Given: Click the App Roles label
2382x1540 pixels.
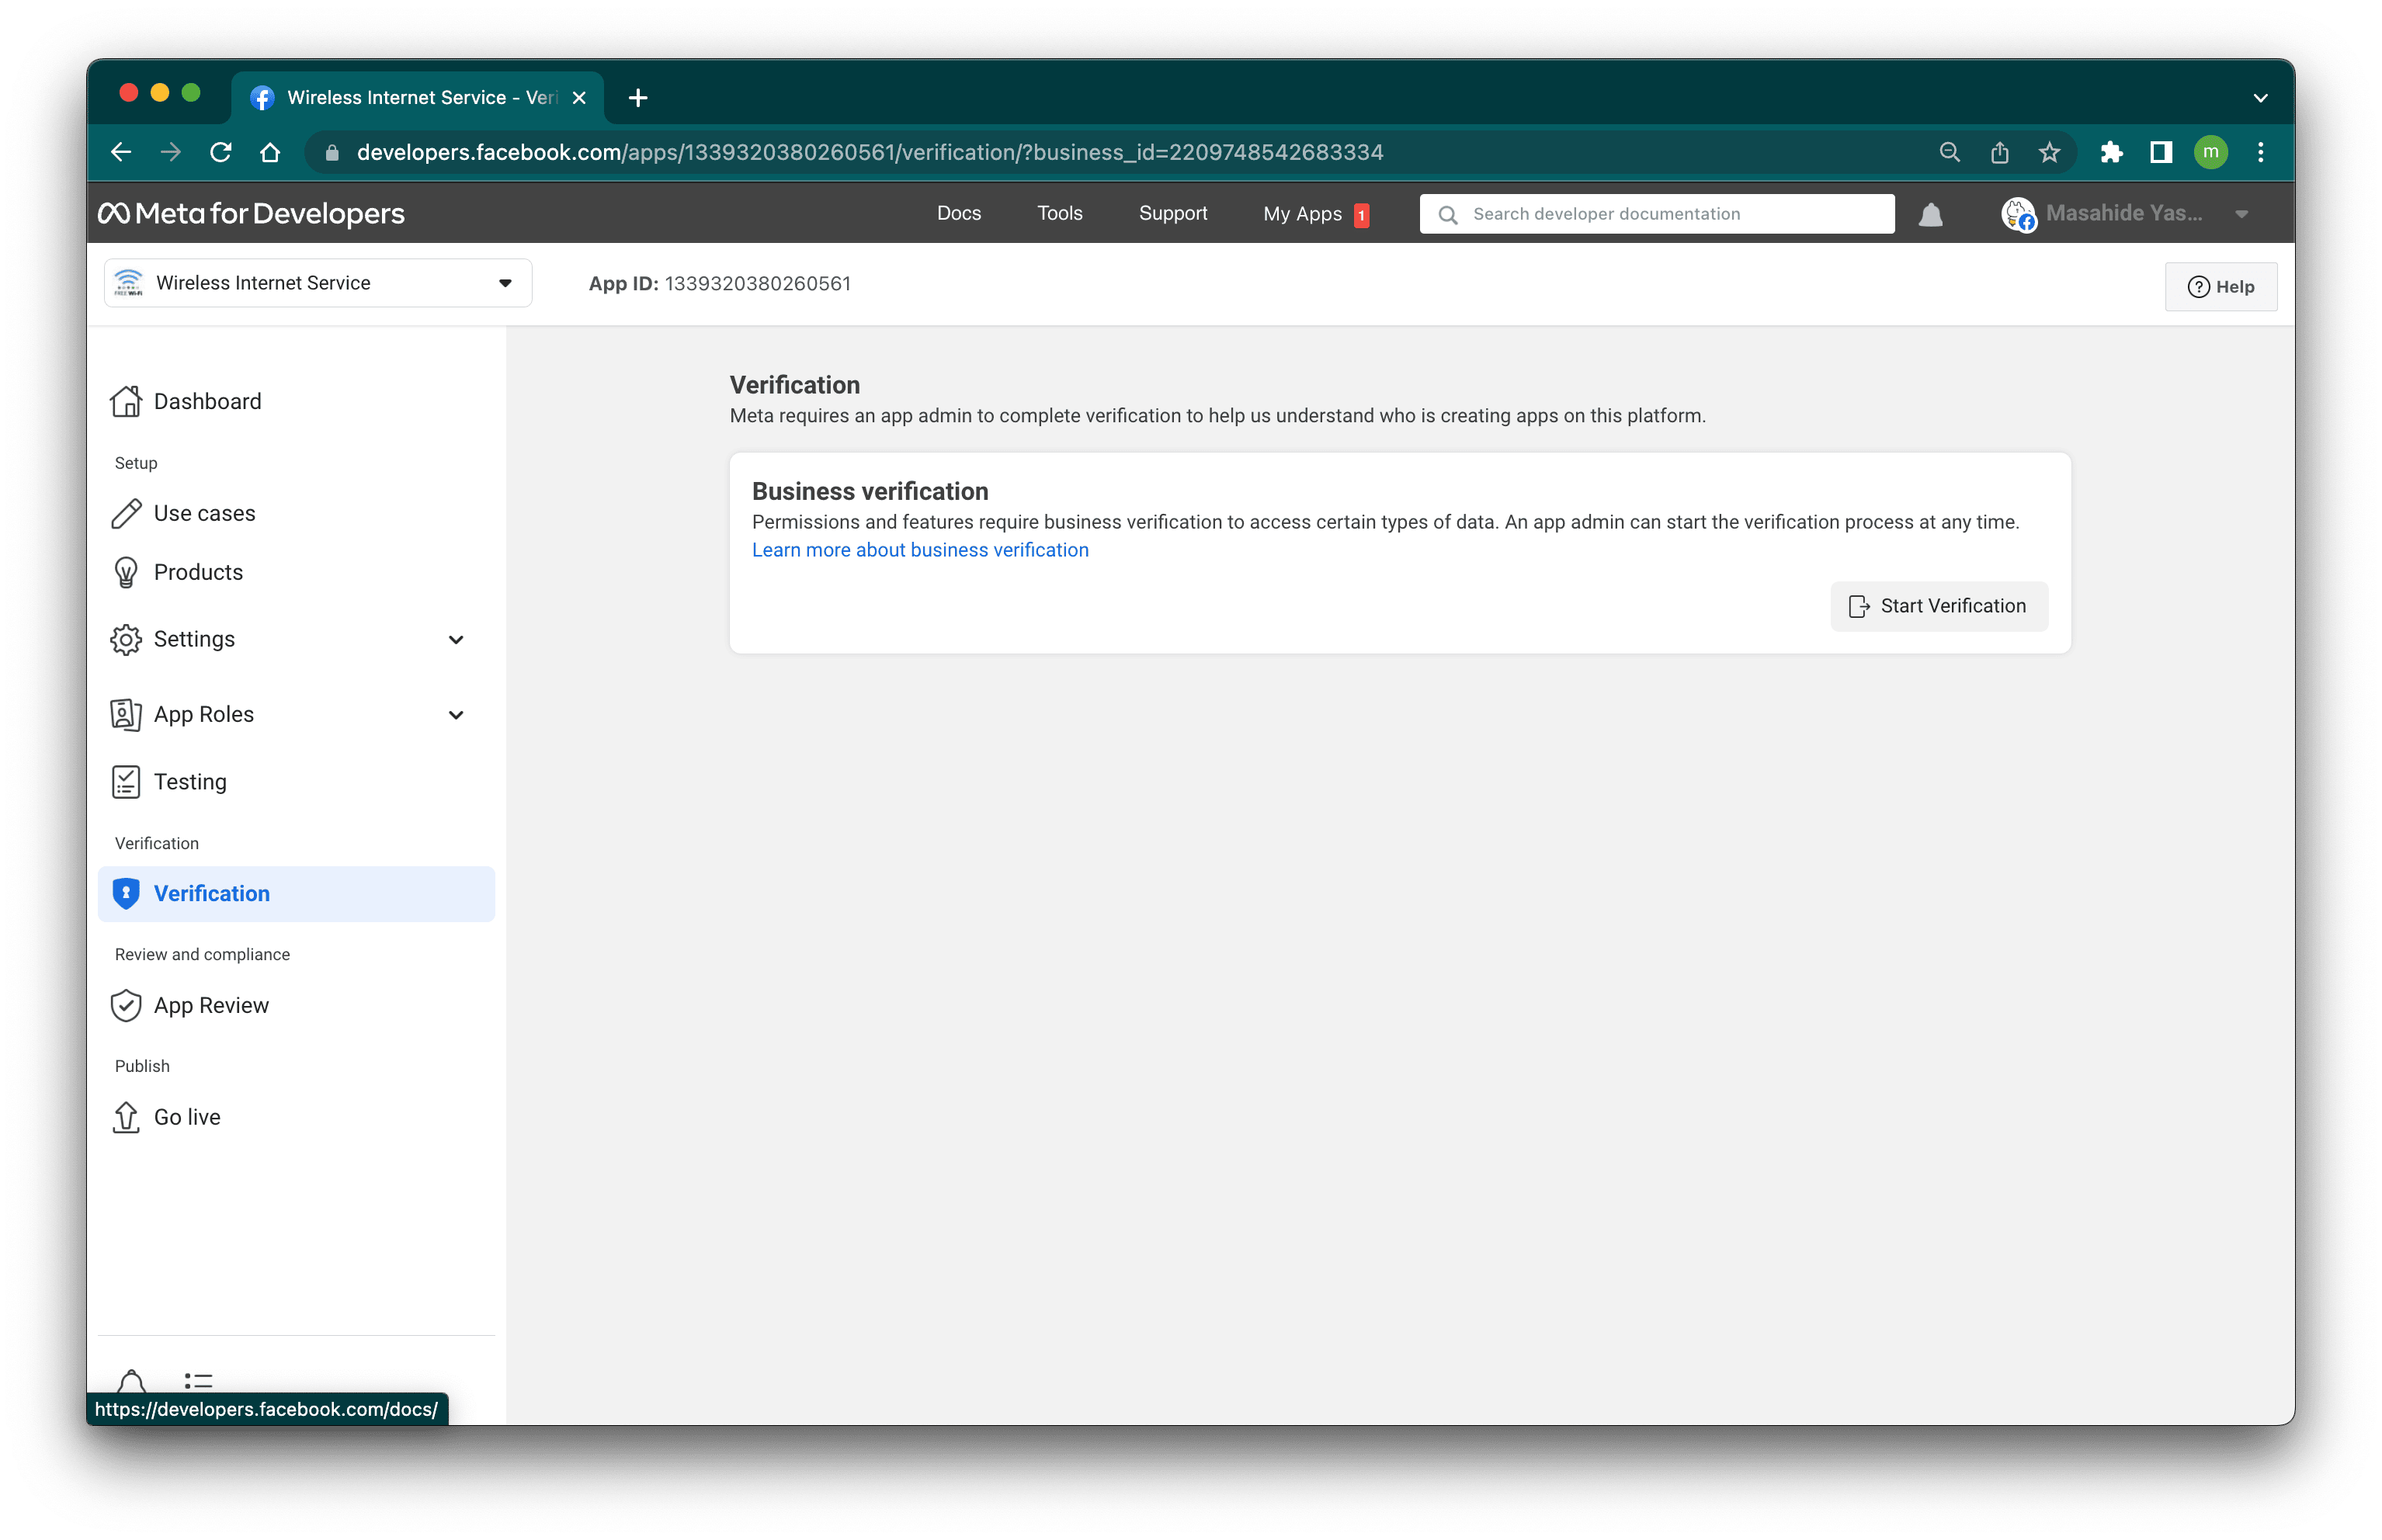Looking at the screenshot, I should click(x=204, y=714).
